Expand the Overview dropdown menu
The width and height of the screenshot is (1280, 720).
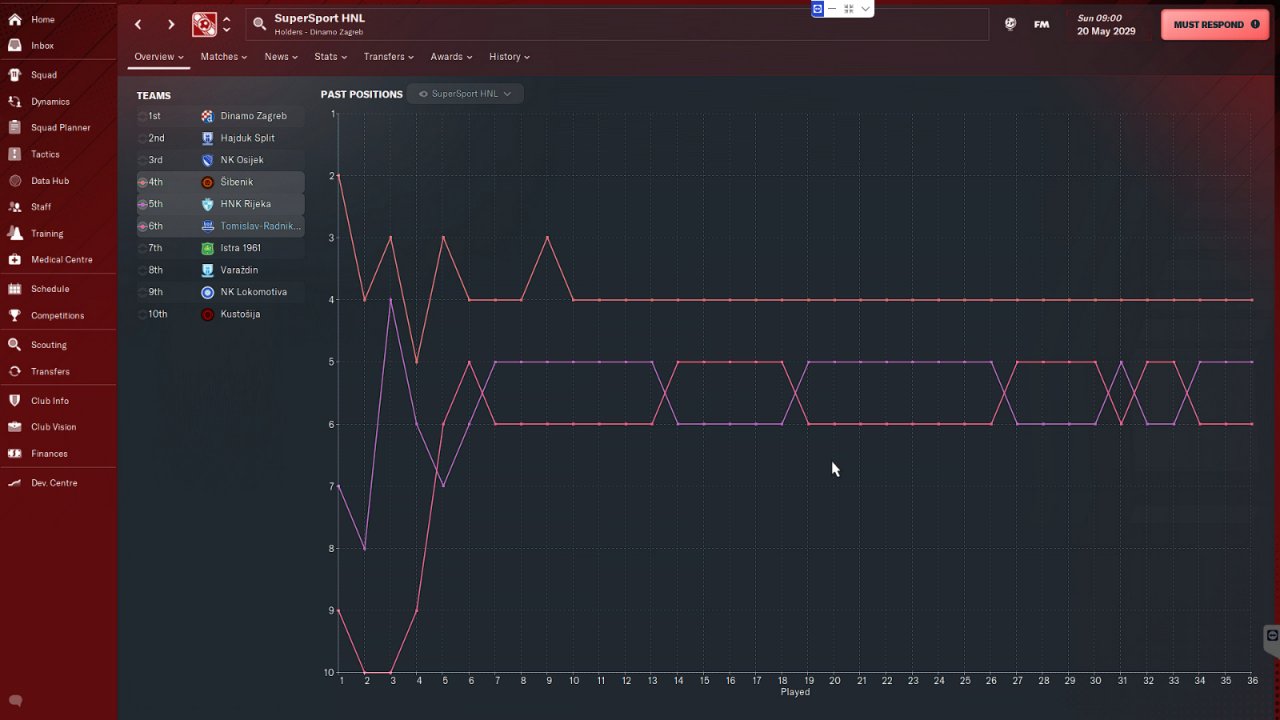[x=159, y=57]
